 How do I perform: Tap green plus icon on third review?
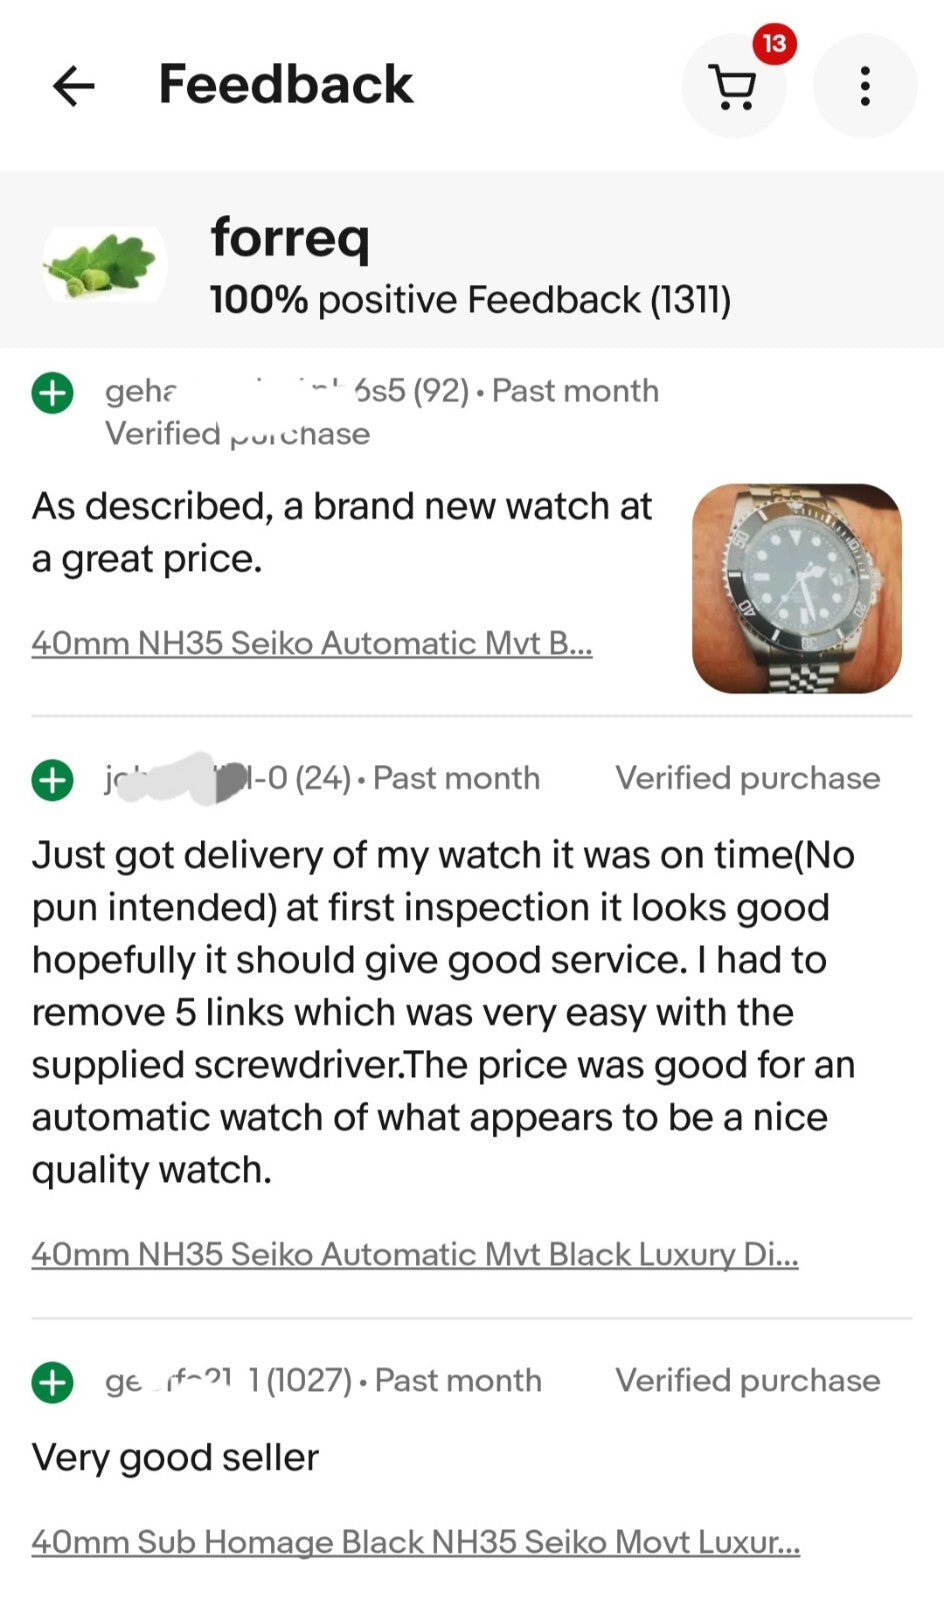[53, 1382]
